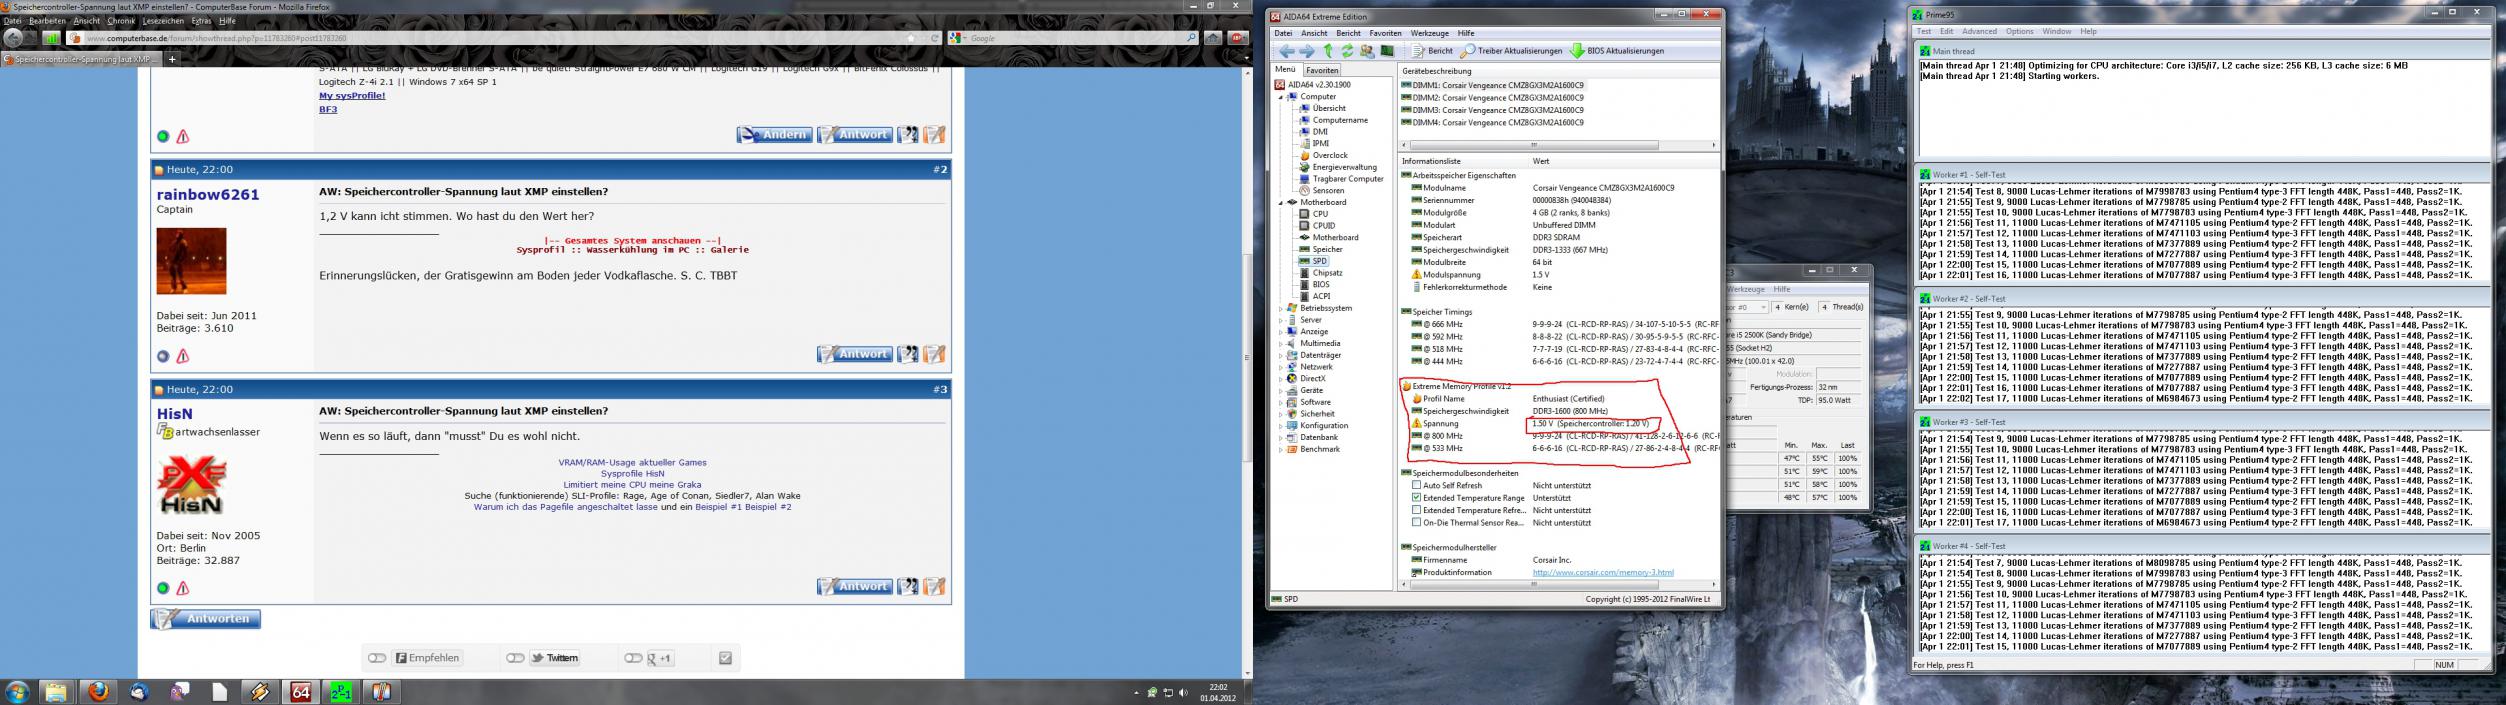The image size is (2506, 705).
Task: Open BIOS Aktualisierungen in AIDA64
Action: [1617, 51]
